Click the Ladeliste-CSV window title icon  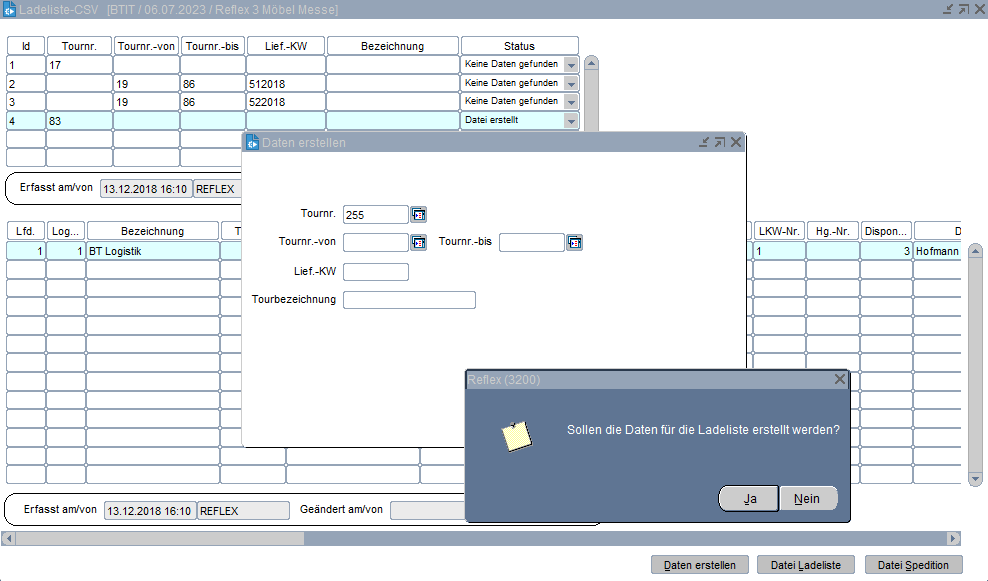10,9
